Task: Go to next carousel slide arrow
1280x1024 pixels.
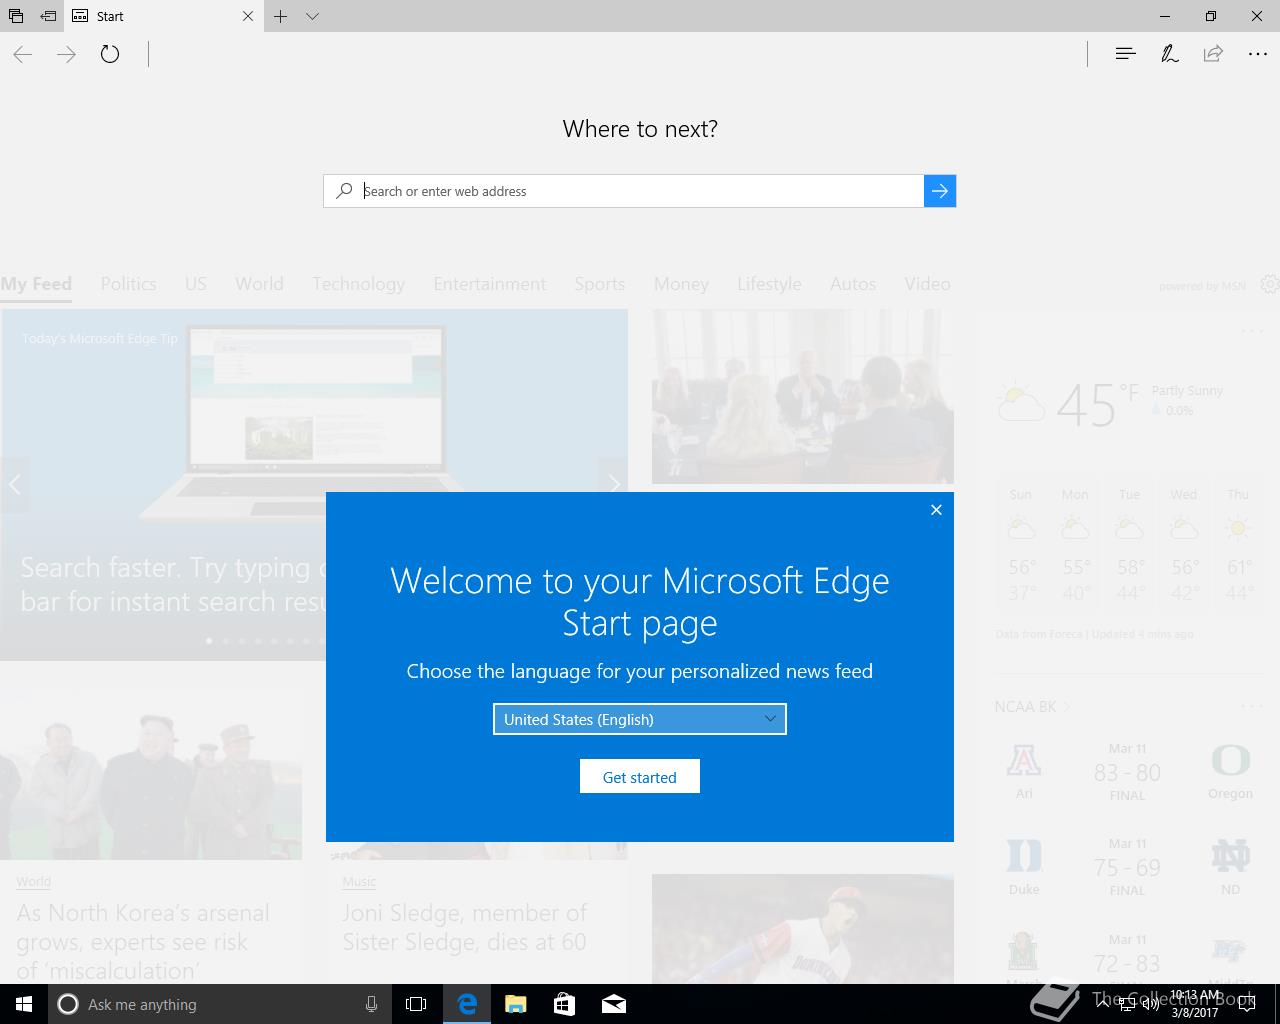Action: pyautogui.click(x=613, y=485)
